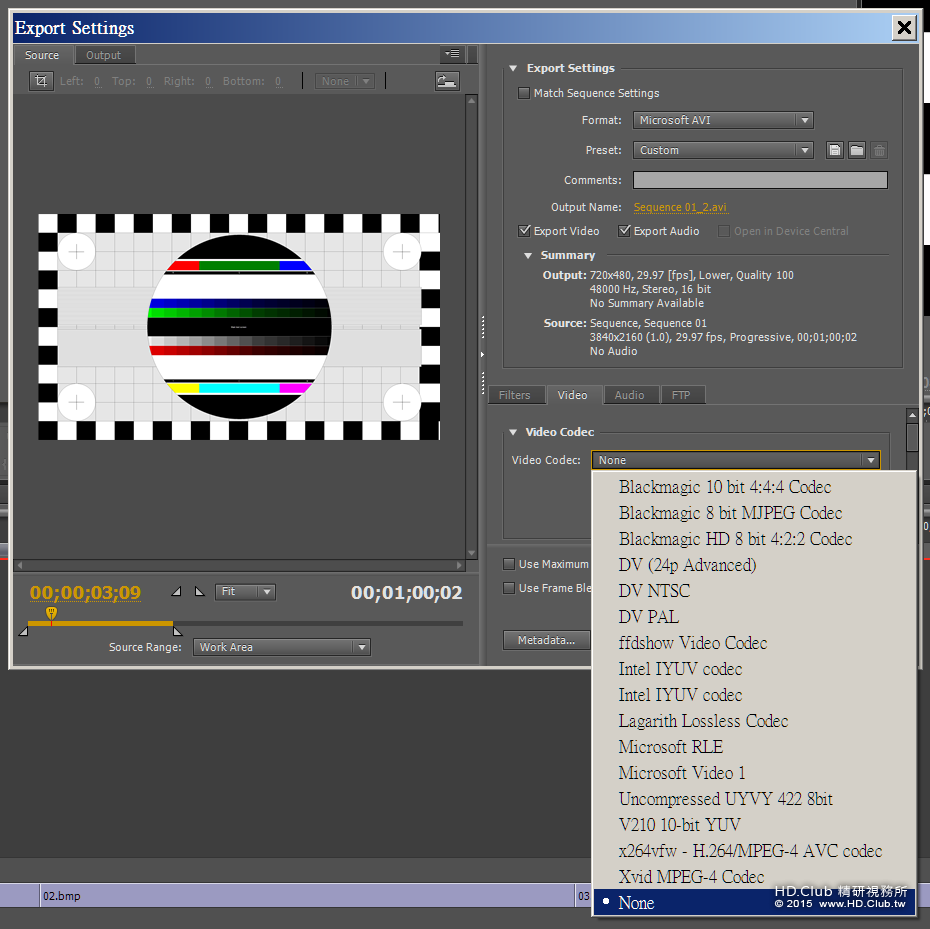Open the Source Range Work Area dropdown
The image size is (930, 929).
(282, 647)
